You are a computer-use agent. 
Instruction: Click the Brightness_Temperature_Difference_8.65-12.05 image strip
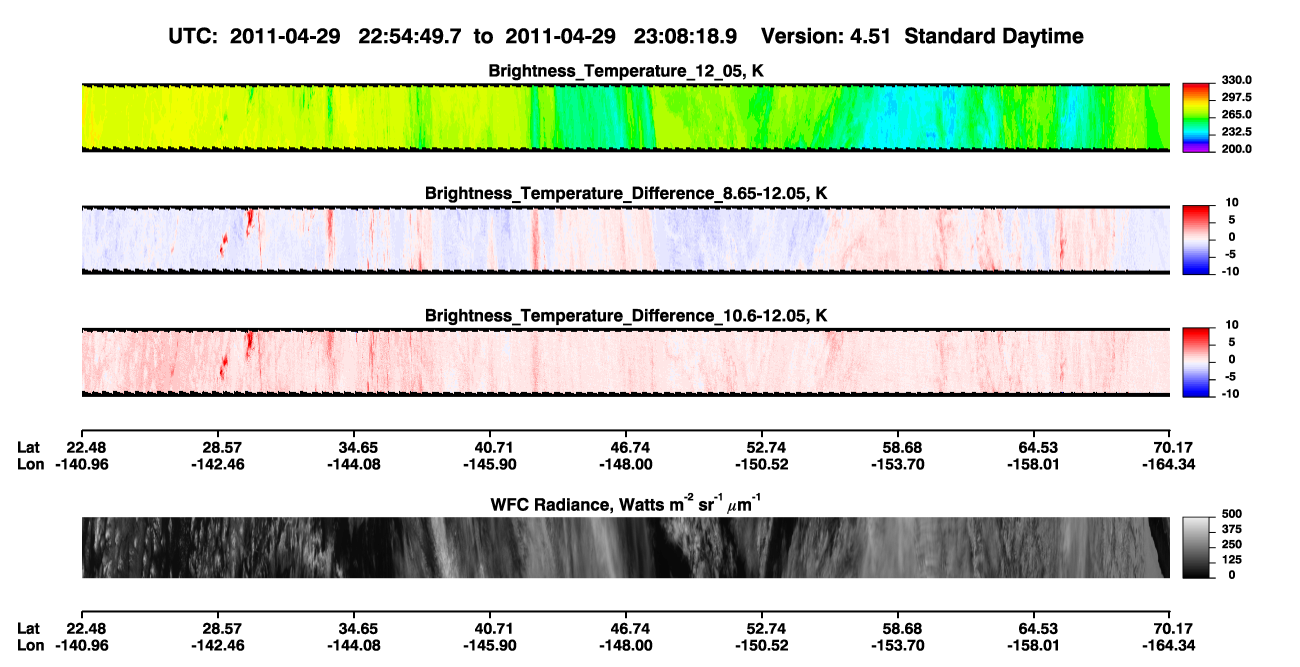point(625,239)
